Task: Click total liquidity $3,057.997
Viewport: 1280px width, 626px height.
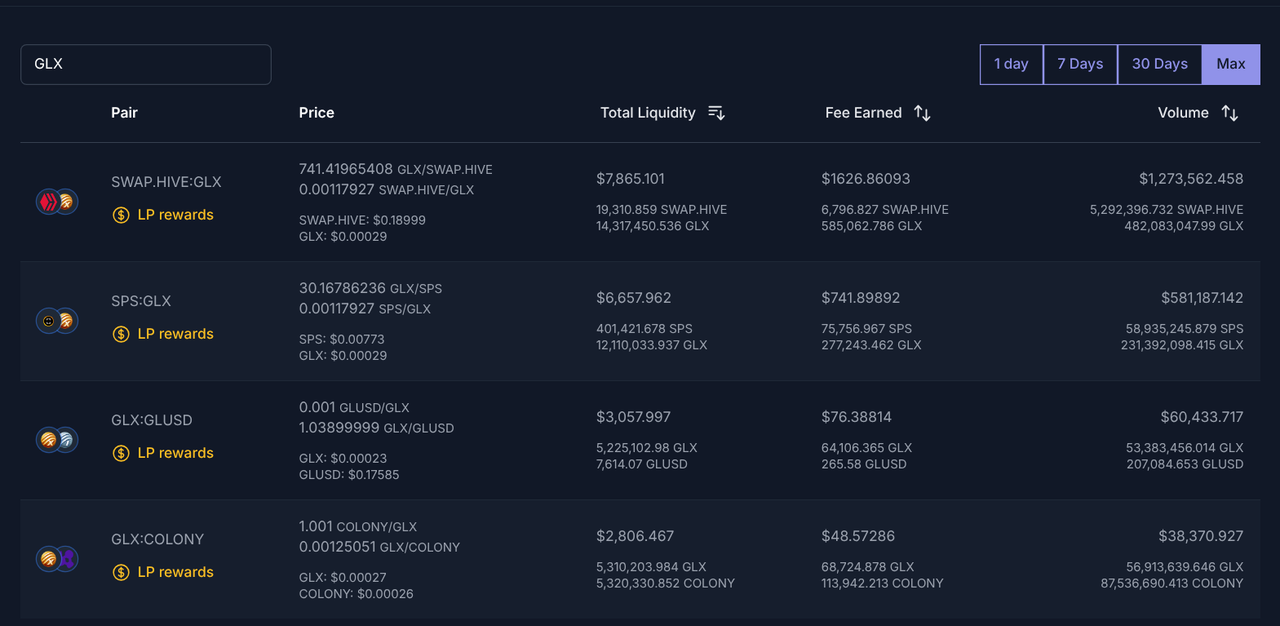Action: point(633,417)
